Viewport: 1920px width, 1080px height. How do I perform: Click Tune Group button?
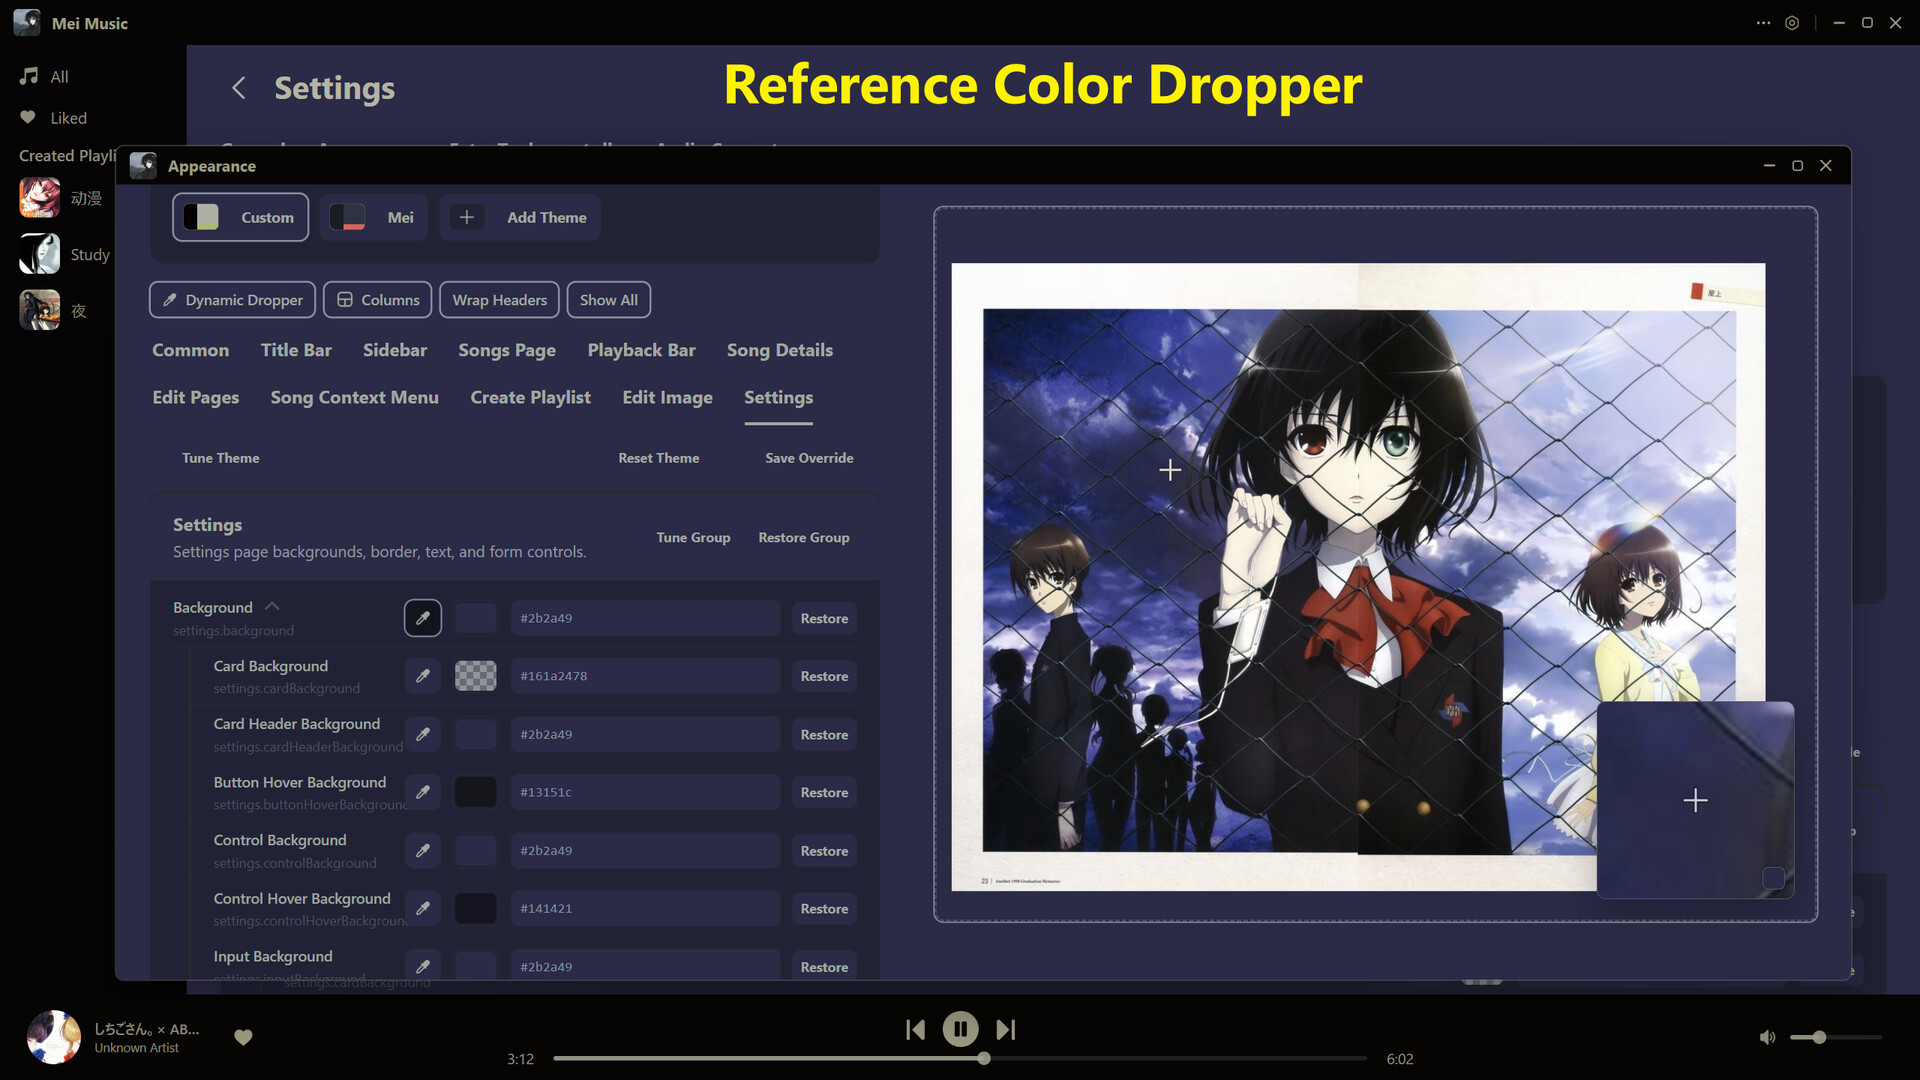click(x=693, y=537)
